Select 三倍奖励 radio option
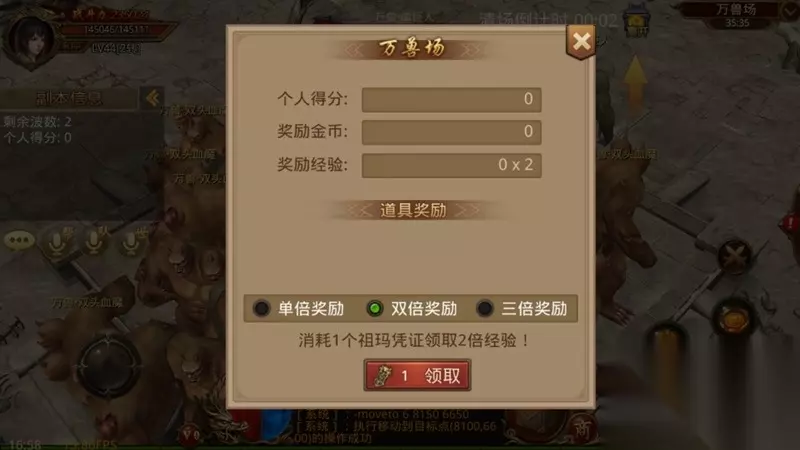This screenshot has width=800, height=450. (521, 308)
